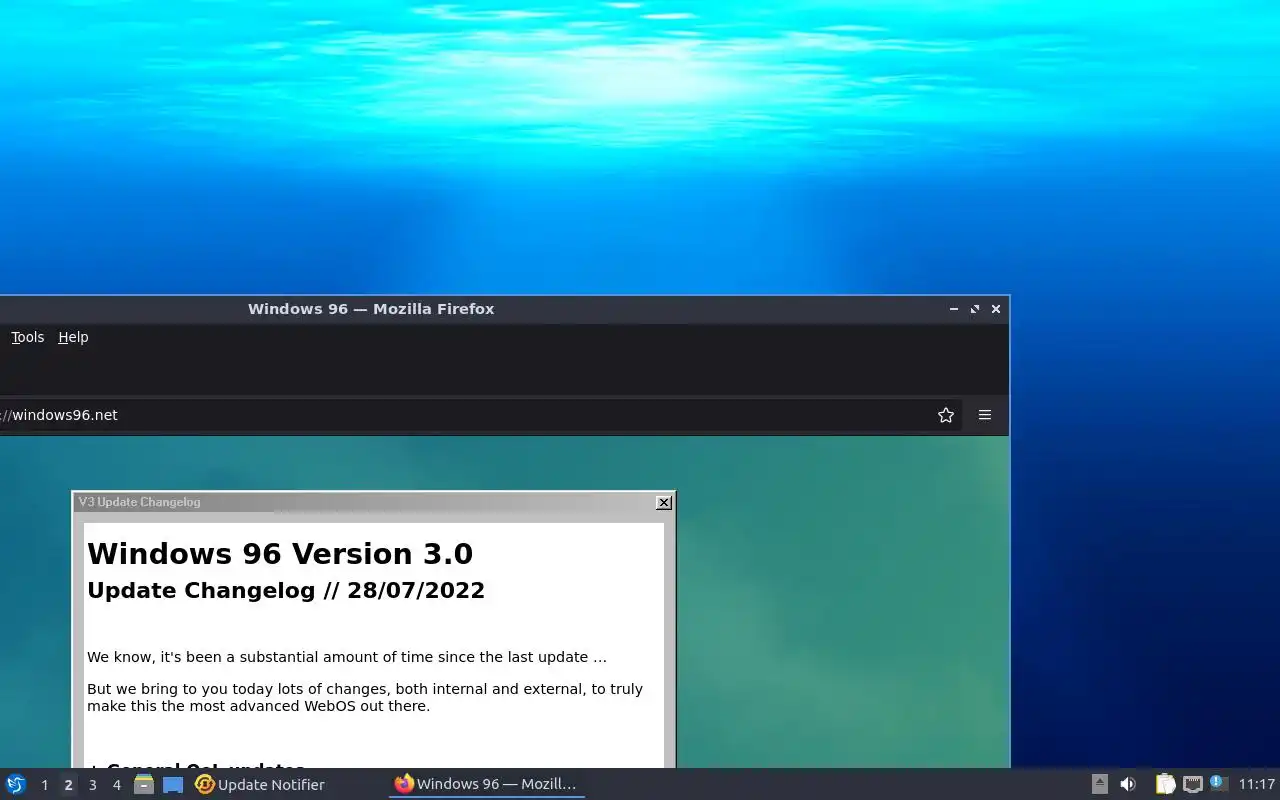1280x800 pixels.
Task: Switch to workspace 4
Action: [x=116, y=785]
